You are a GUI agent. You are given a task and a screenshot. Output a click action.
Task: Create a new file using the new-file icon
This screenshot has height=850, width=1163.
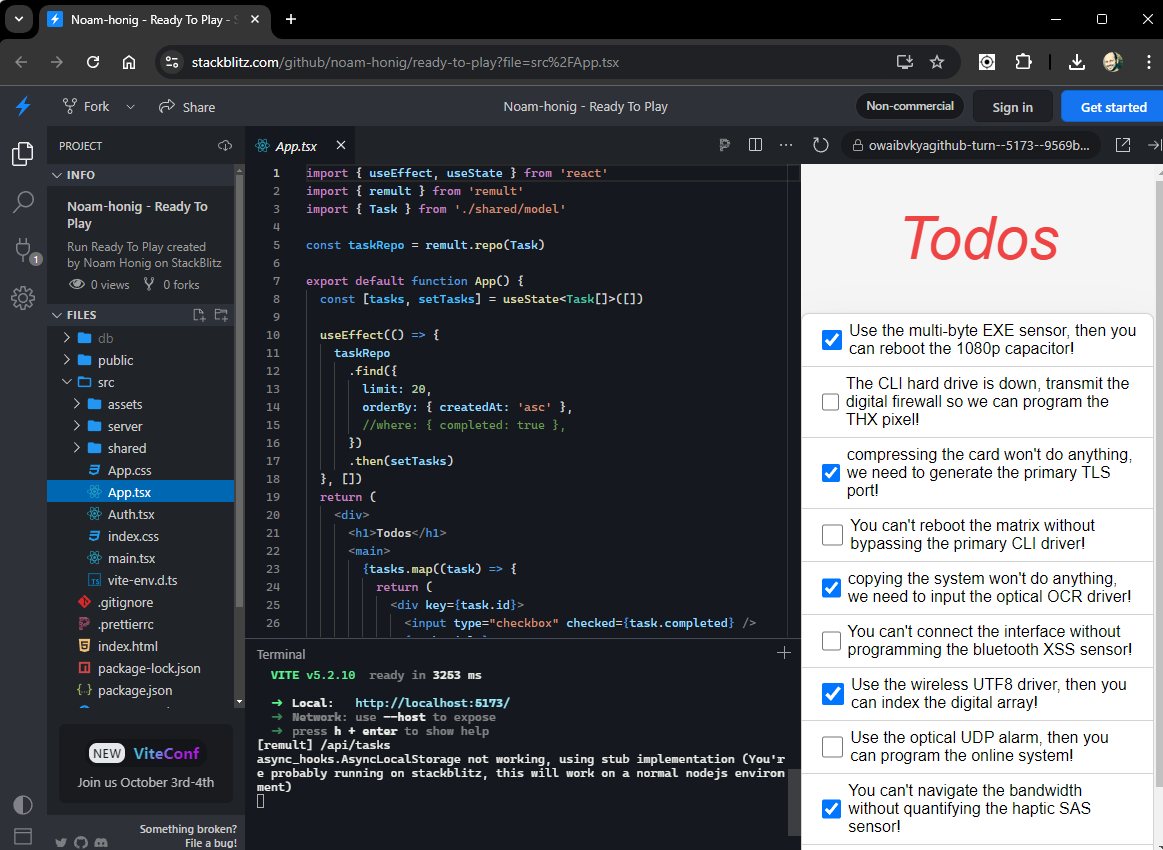198,314
